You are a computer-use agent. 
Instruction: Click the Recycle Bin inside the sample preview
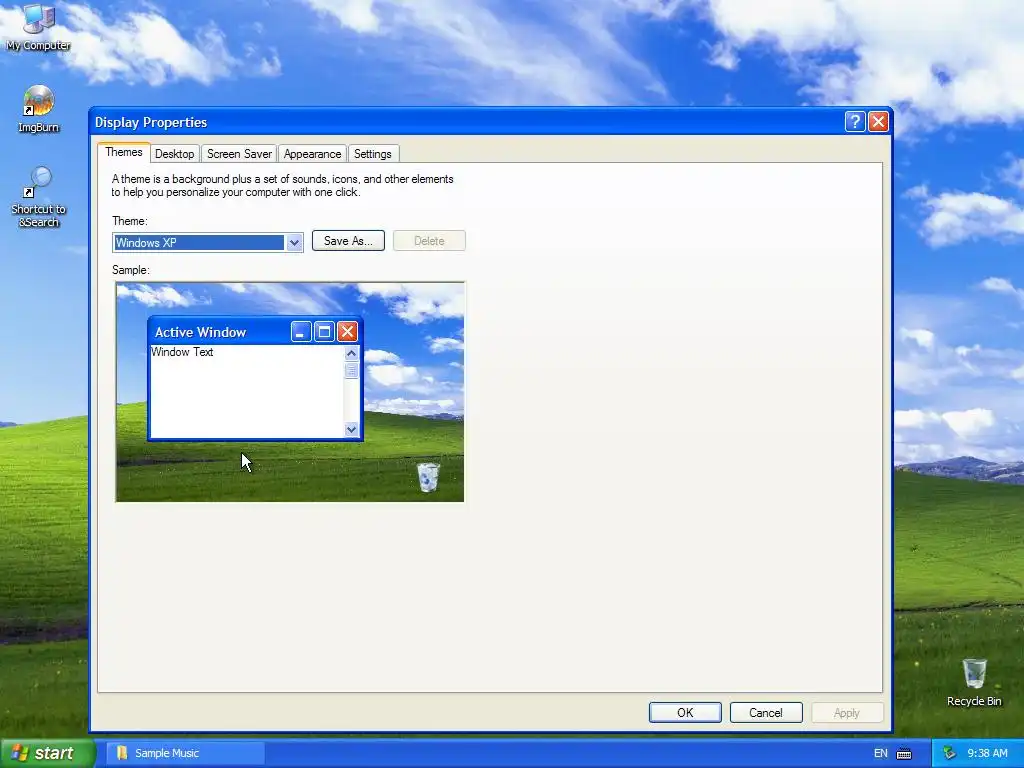(428, 477)
